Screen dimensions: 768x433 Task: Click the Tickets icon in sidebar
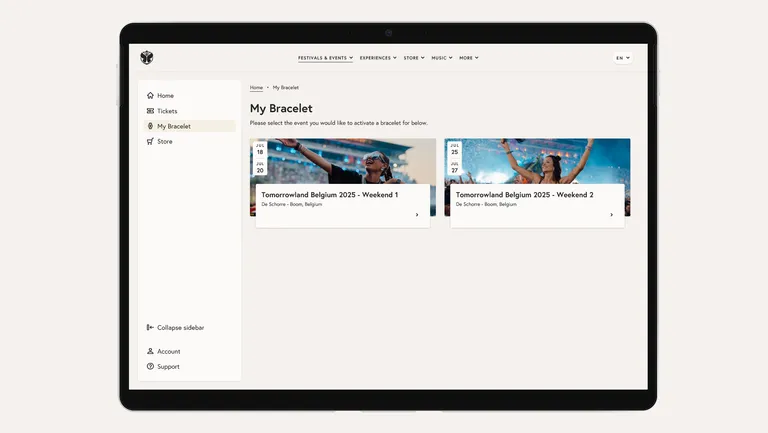tap(150, 111)
